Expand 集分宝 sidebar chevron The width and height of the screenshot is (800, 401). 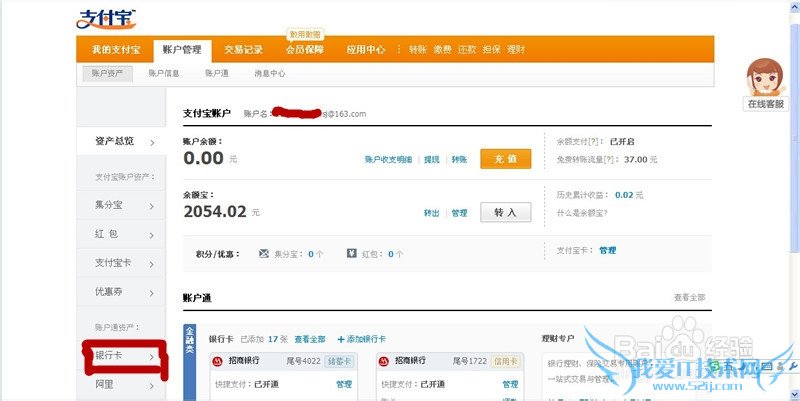(152, 207)
